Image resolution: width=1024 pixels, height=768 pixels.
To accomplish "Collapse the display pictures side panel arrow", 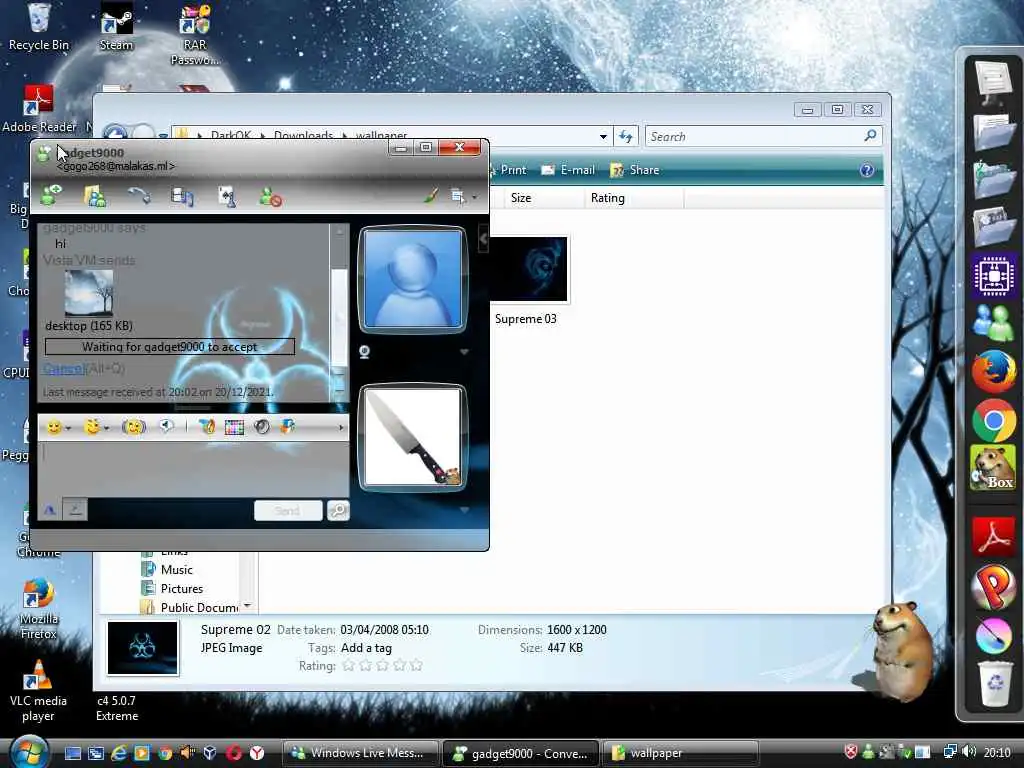I will click(483, 240).
